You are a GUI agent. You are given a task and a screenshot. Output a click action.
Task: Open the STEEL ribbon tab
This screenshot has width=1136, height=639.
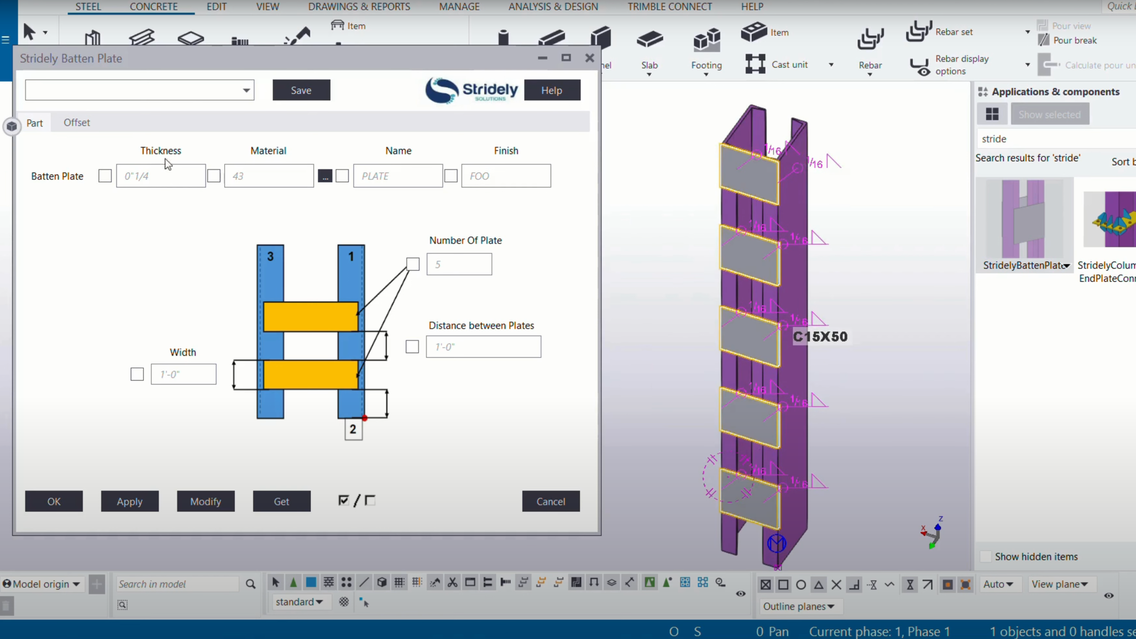click(x=88, y=7)
